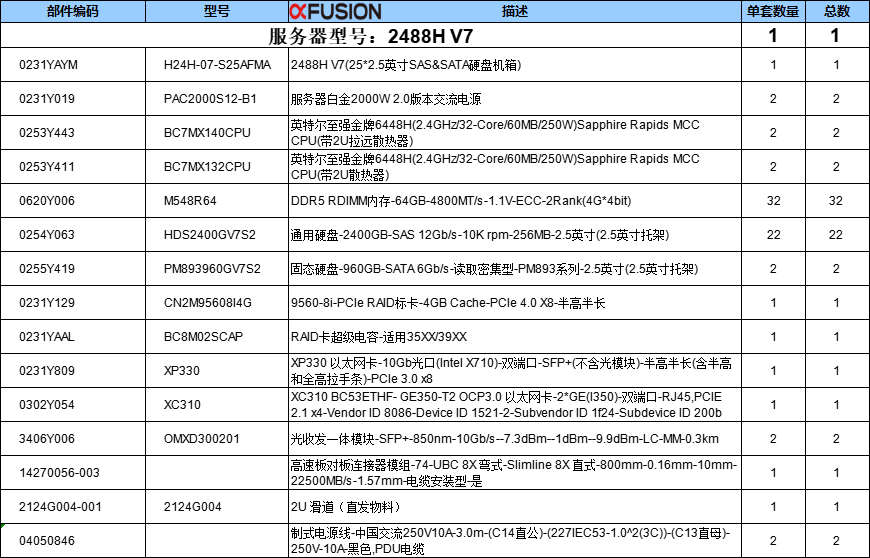Click the 2U 滑道（直发物料）description
The width and height of the screenshot is (870, 558).
[x=345, y=506]
